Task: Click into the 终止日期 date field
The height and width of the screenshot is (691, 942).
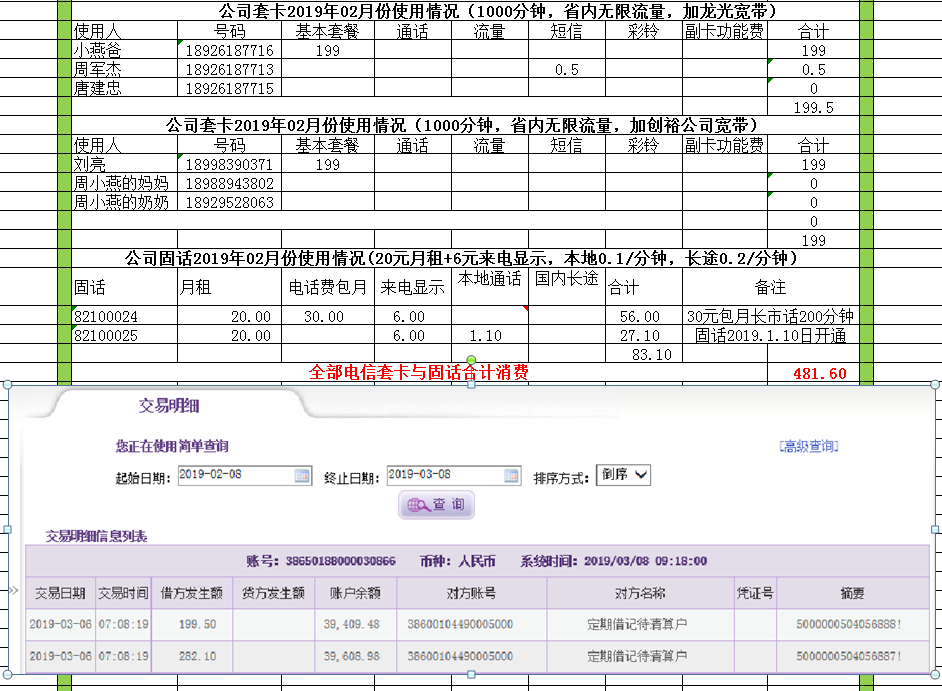Action: point(444,476)
